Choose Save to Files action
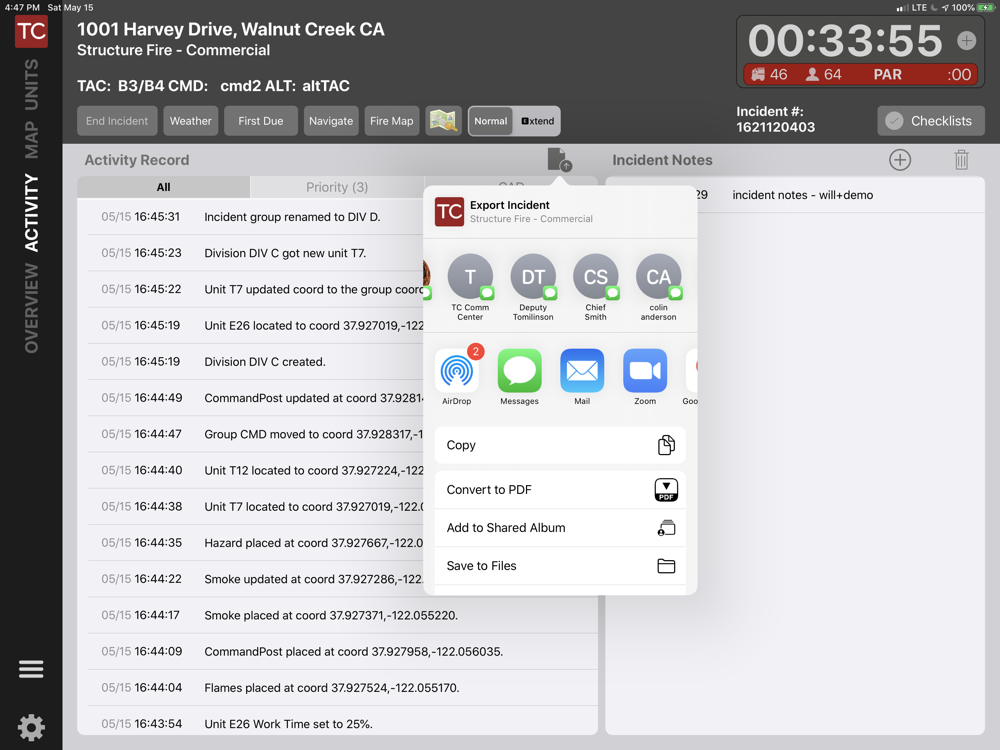Image resolution: width=1000 pixels, height=750 pixels. [560, 566]
